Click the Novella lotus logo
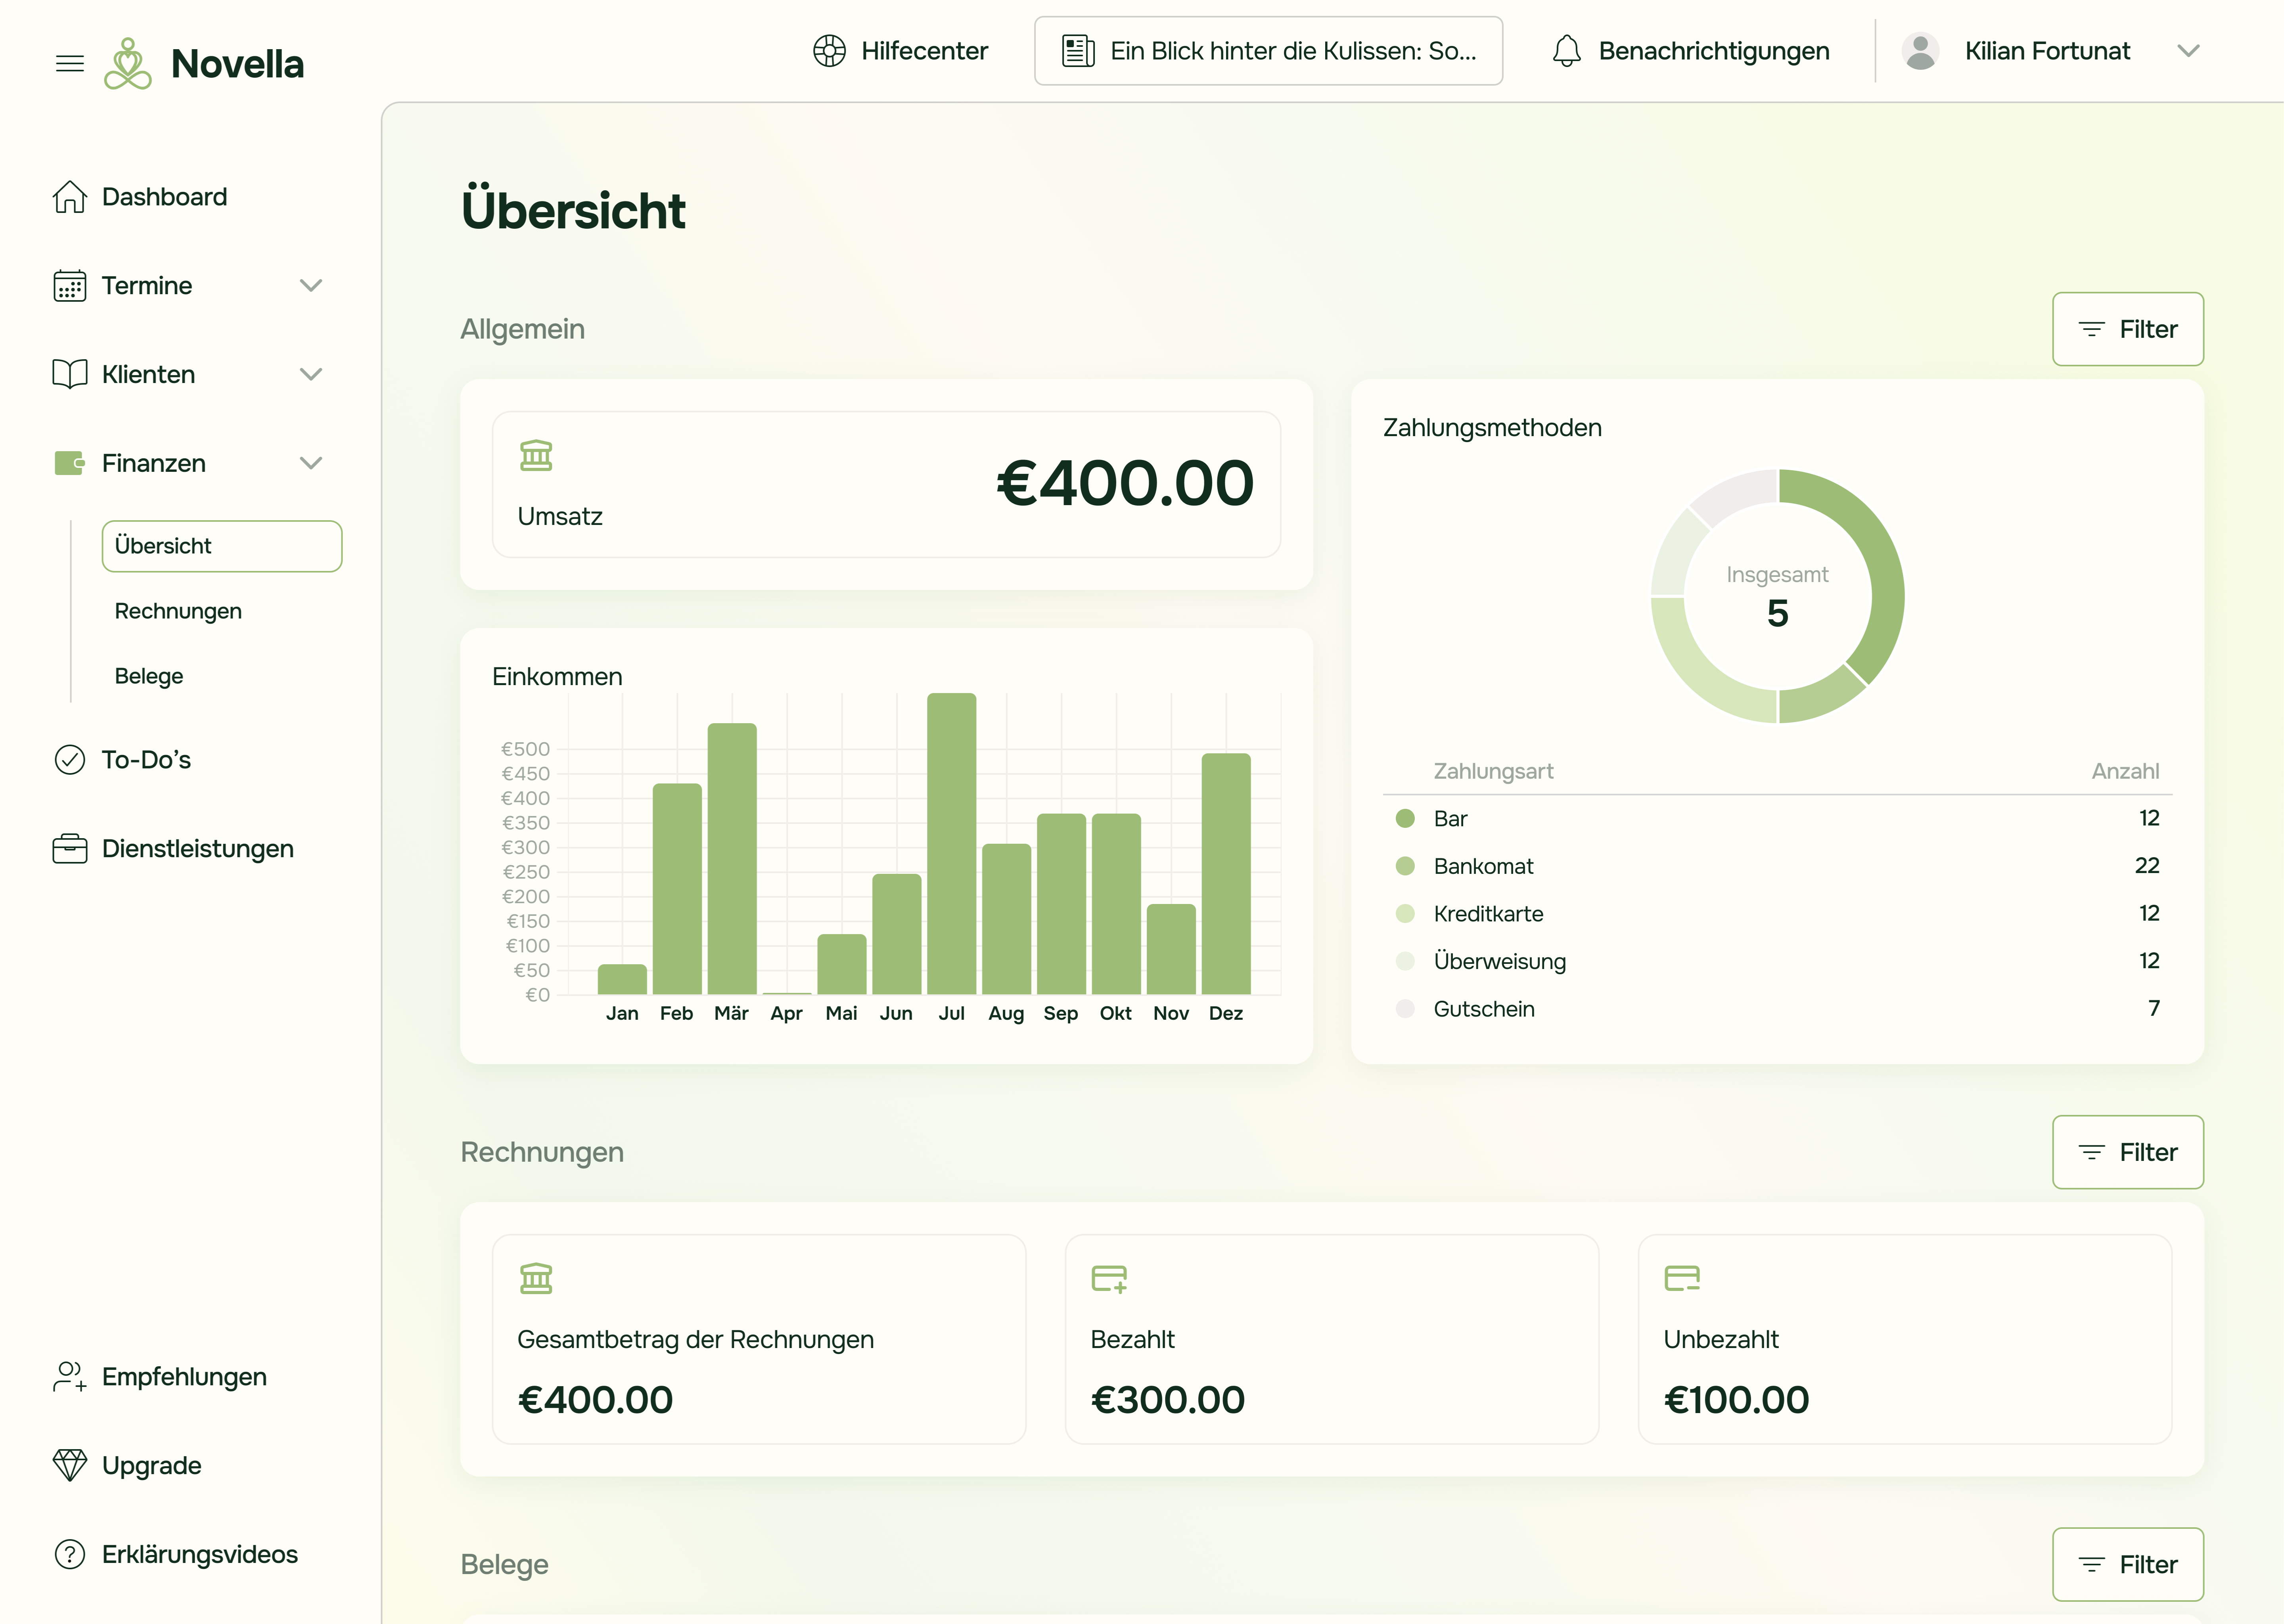 coord(128,64)
